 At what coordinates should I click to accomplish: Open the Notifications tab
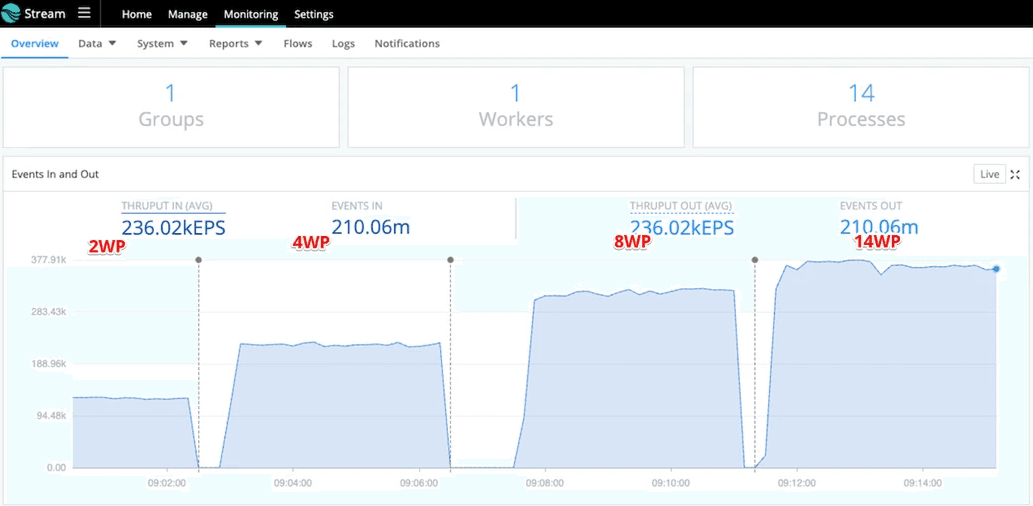pos(407,44)
